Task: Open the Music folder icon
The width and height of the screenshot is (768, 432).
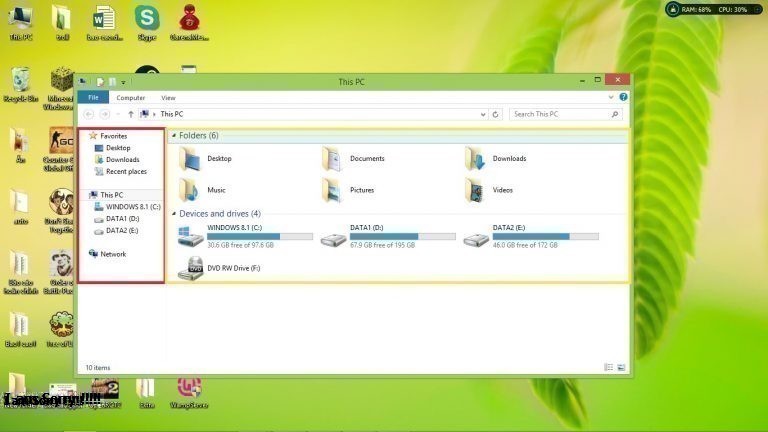Action: pos(190,190)
